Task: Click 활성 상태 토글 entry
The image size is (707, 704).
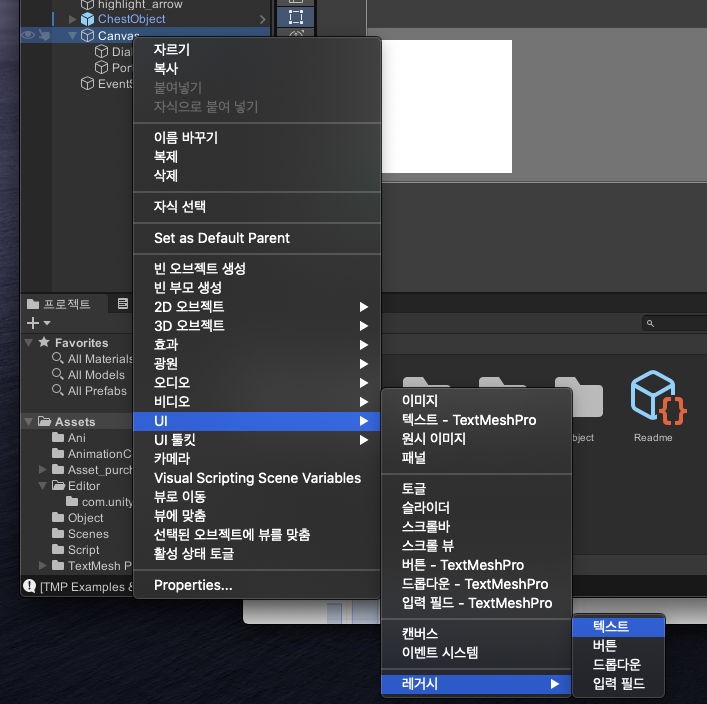Action: coord(257,554)
